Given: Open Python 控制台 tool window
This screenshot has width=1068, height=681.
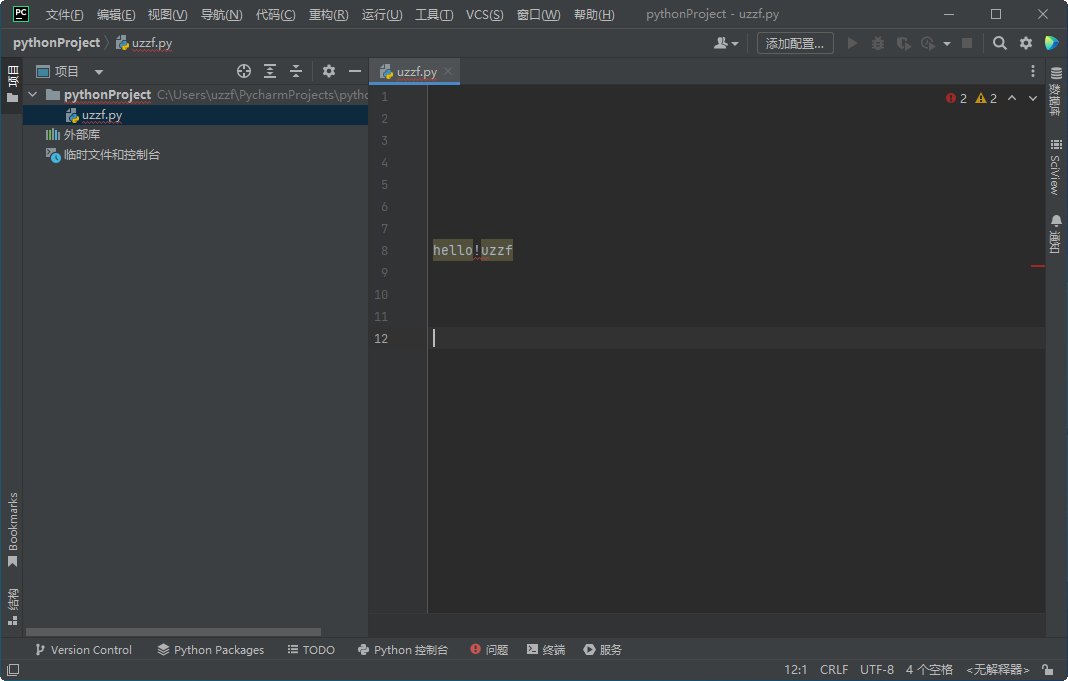Looking at the screenshot, I should (x=403, y=650).
